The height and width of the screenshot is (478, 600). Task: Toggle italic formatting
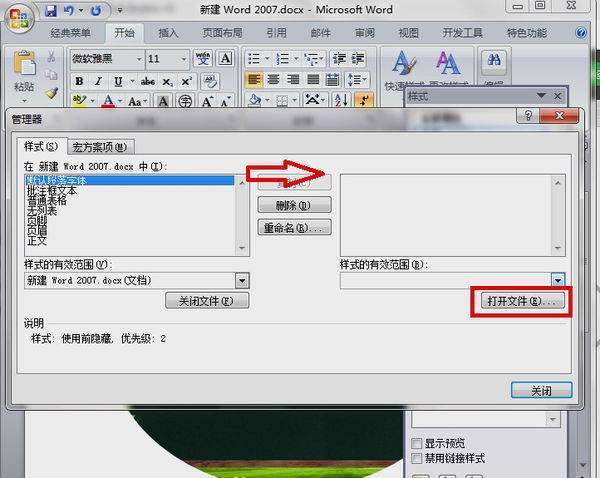pos(99,81)
